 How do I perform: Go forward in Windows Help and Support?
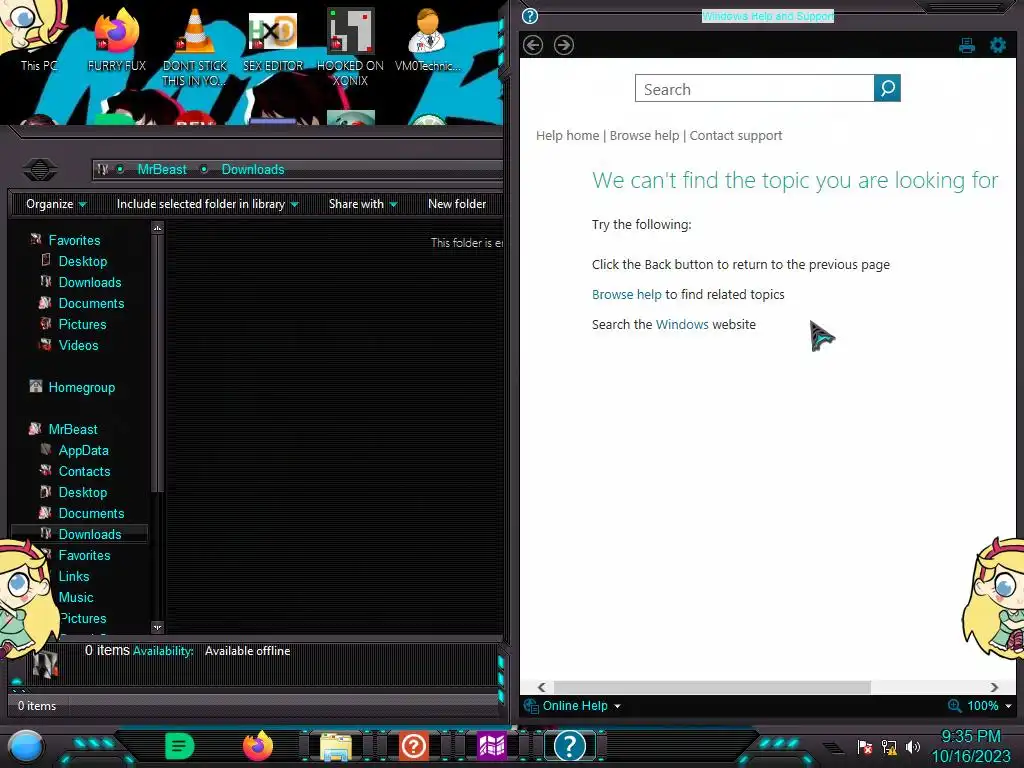point(564,45)
